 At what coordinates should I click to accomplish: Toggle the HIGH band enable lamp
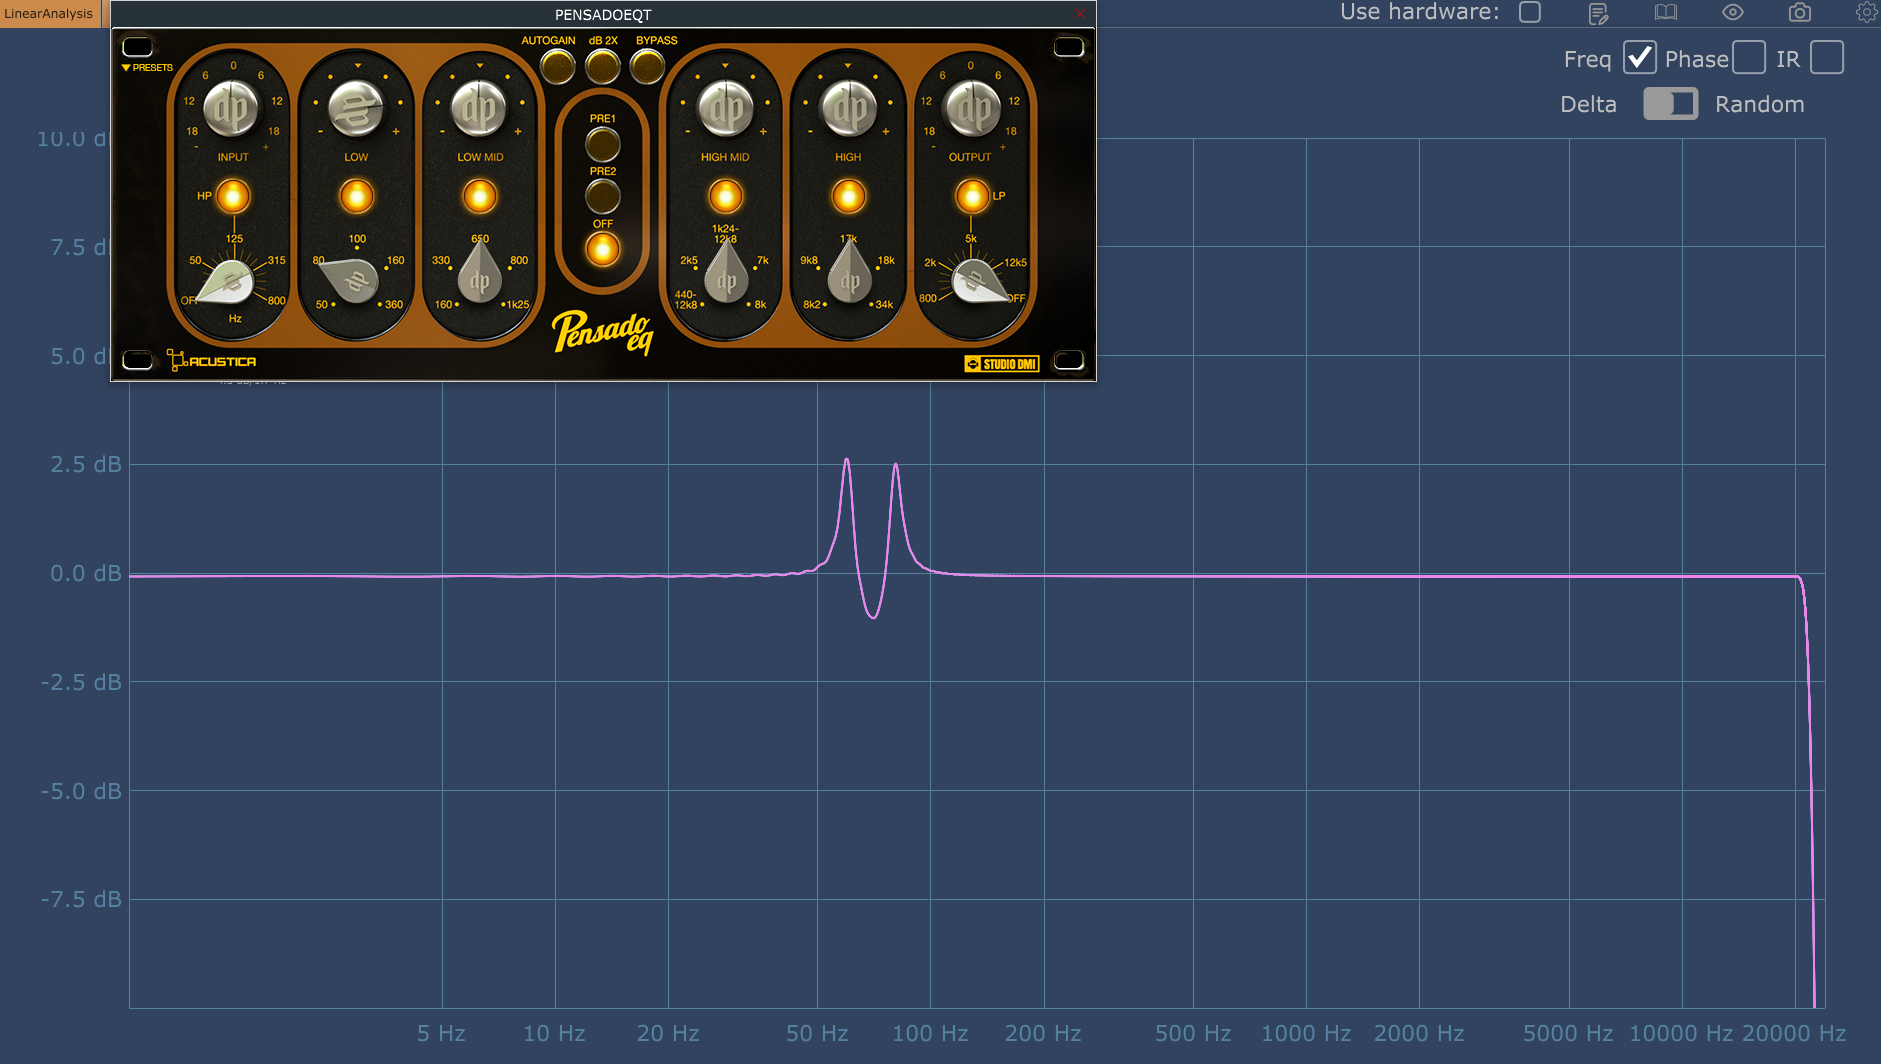pos(848,196)
